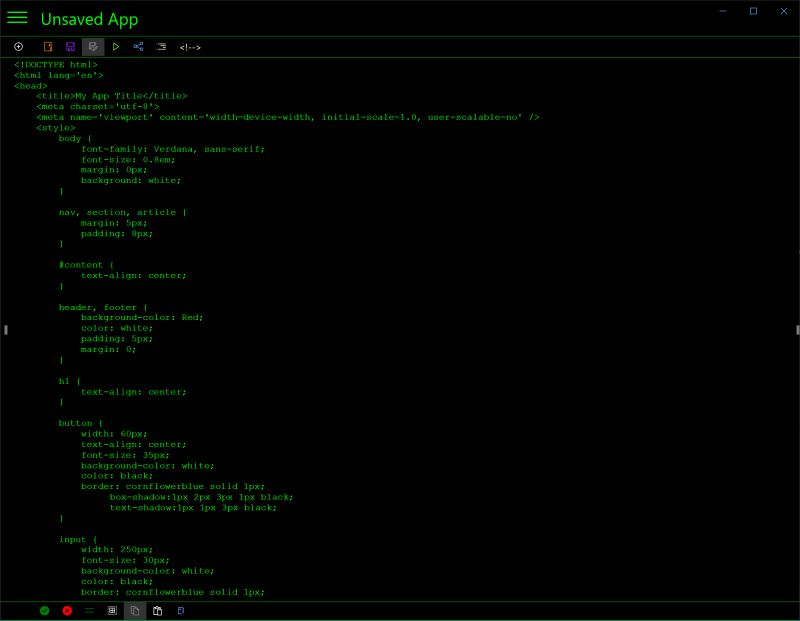Run the app with the play icon
Screen dimensions: 800x621
coord(116,47)
